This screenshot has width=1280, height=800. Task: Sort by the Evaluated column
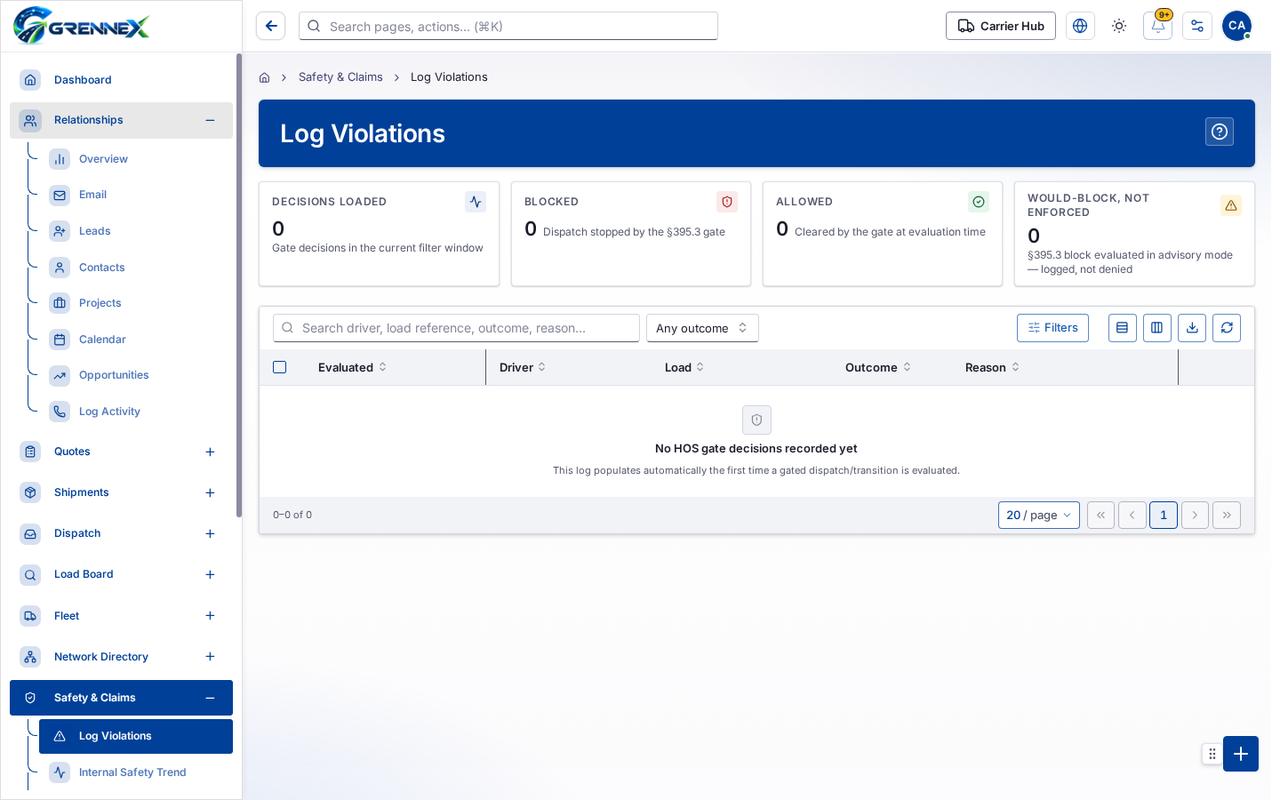point(352,367)
